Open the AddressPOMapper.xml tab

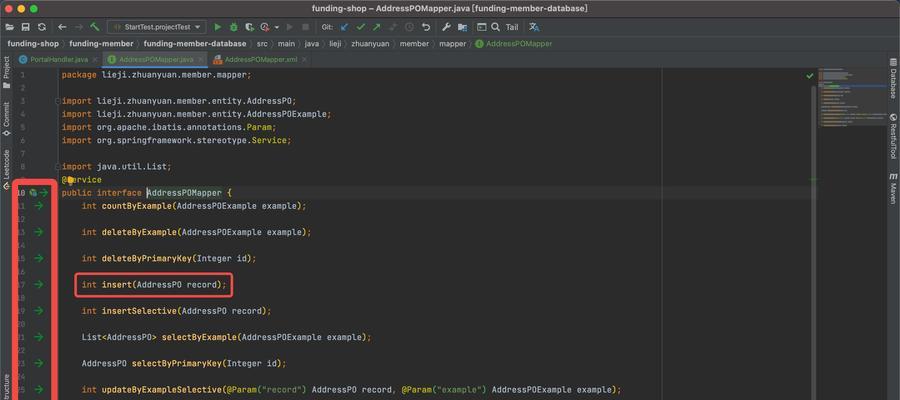(x=261, y=59)
